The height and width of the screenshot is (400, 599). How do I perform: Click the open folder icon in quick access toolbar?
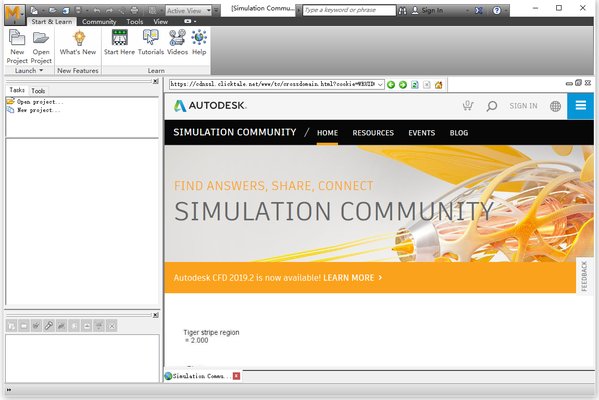52,10
